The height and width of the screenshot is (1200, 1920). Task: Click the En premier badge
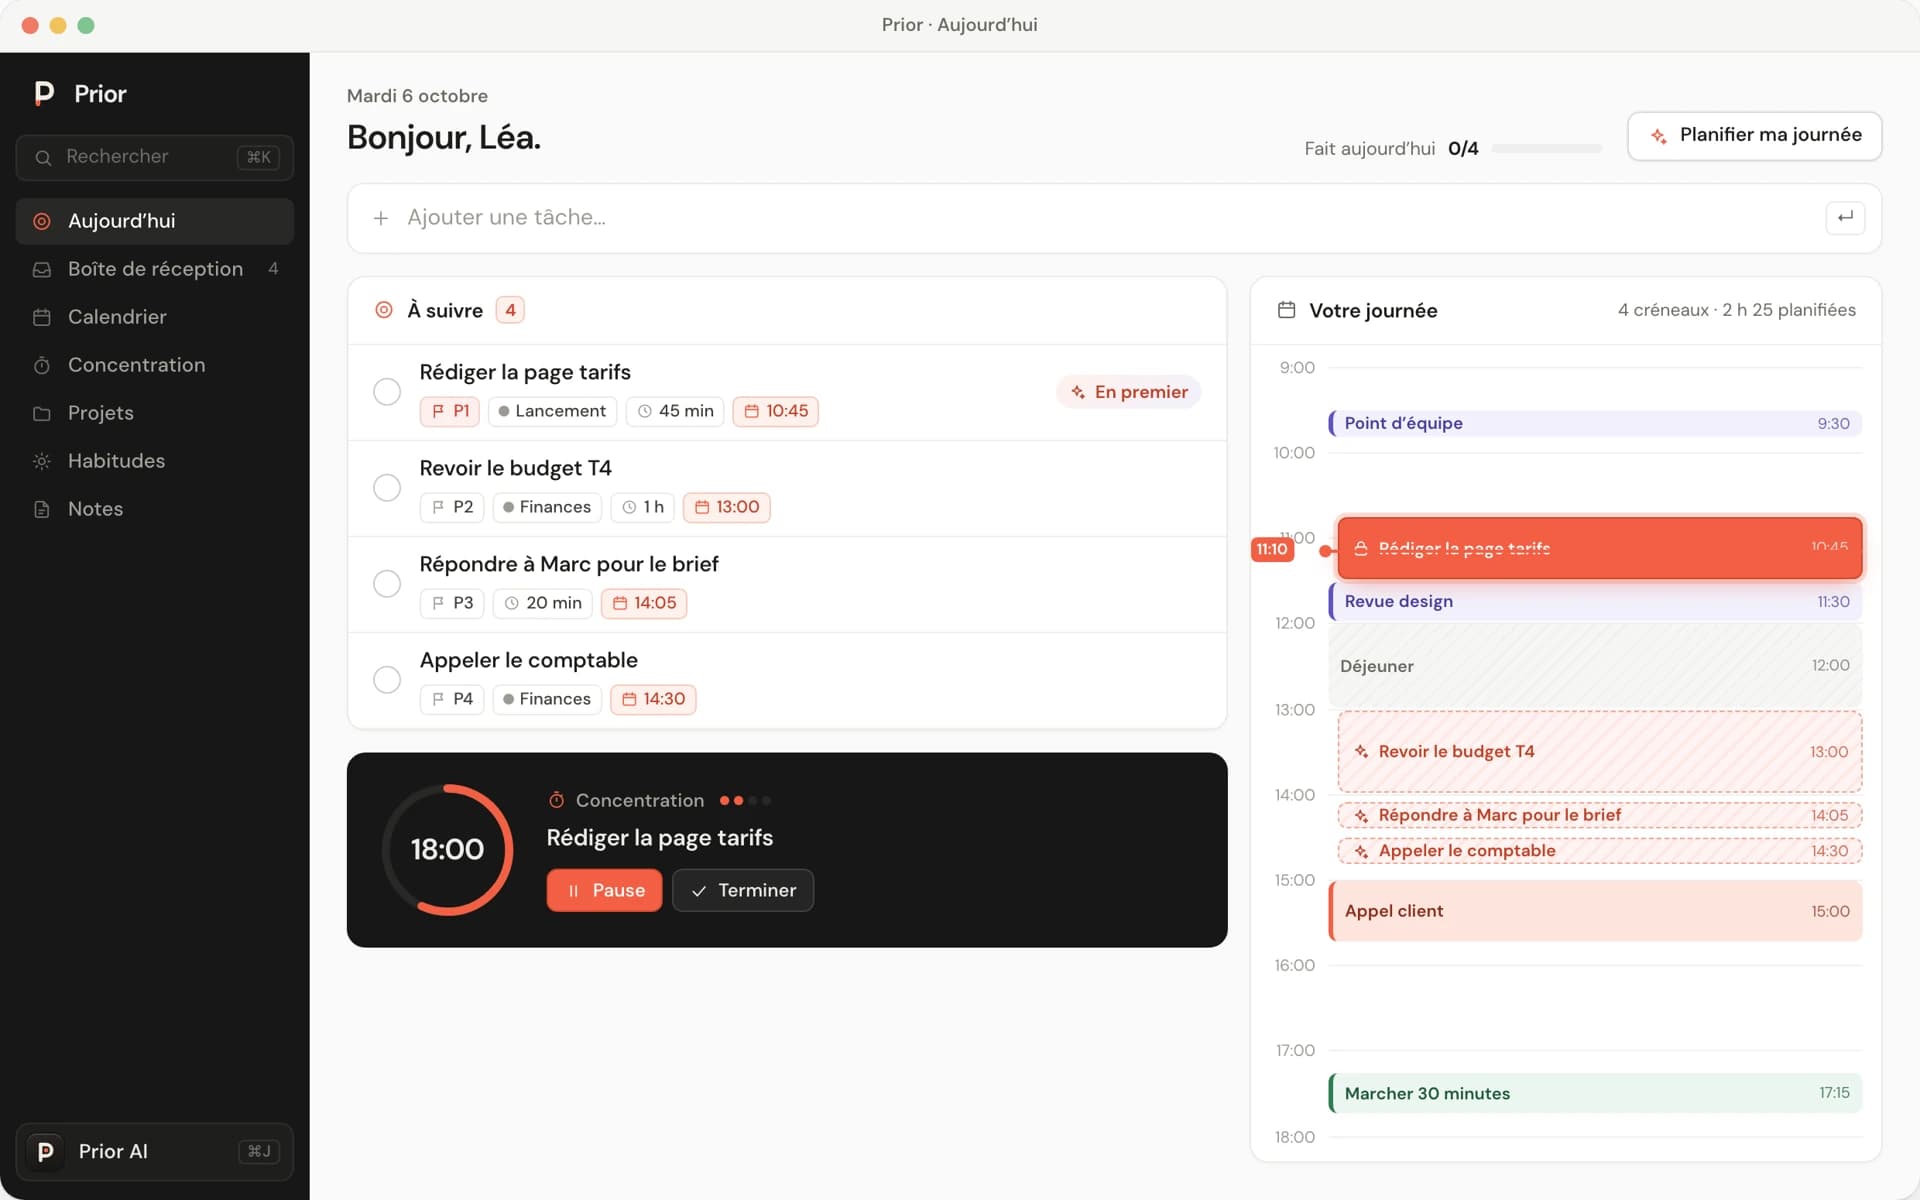pyautogui.click(x=1129, y=392)
